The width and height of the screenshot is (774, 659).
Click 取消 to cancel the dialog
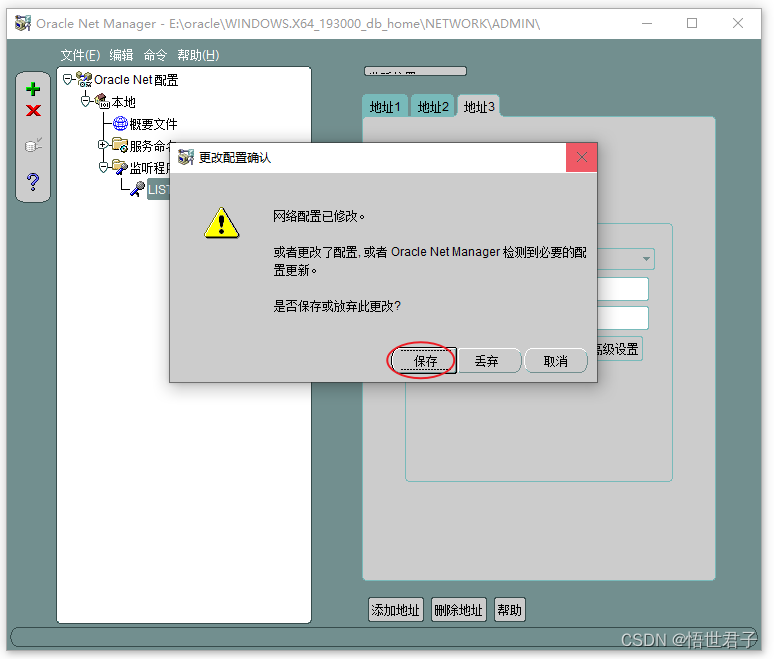point(556,361)
